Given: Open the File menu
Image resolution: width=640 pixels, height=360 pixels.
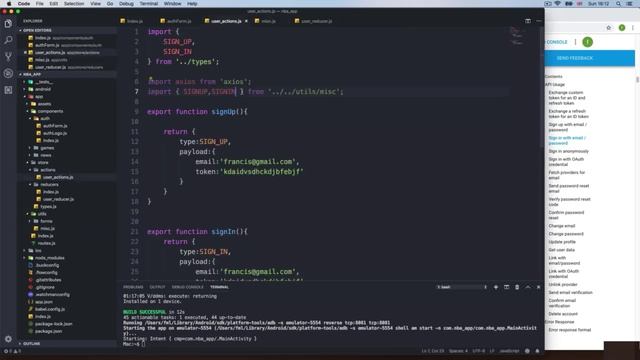Looking at the screenshot, I should [40, 4].
